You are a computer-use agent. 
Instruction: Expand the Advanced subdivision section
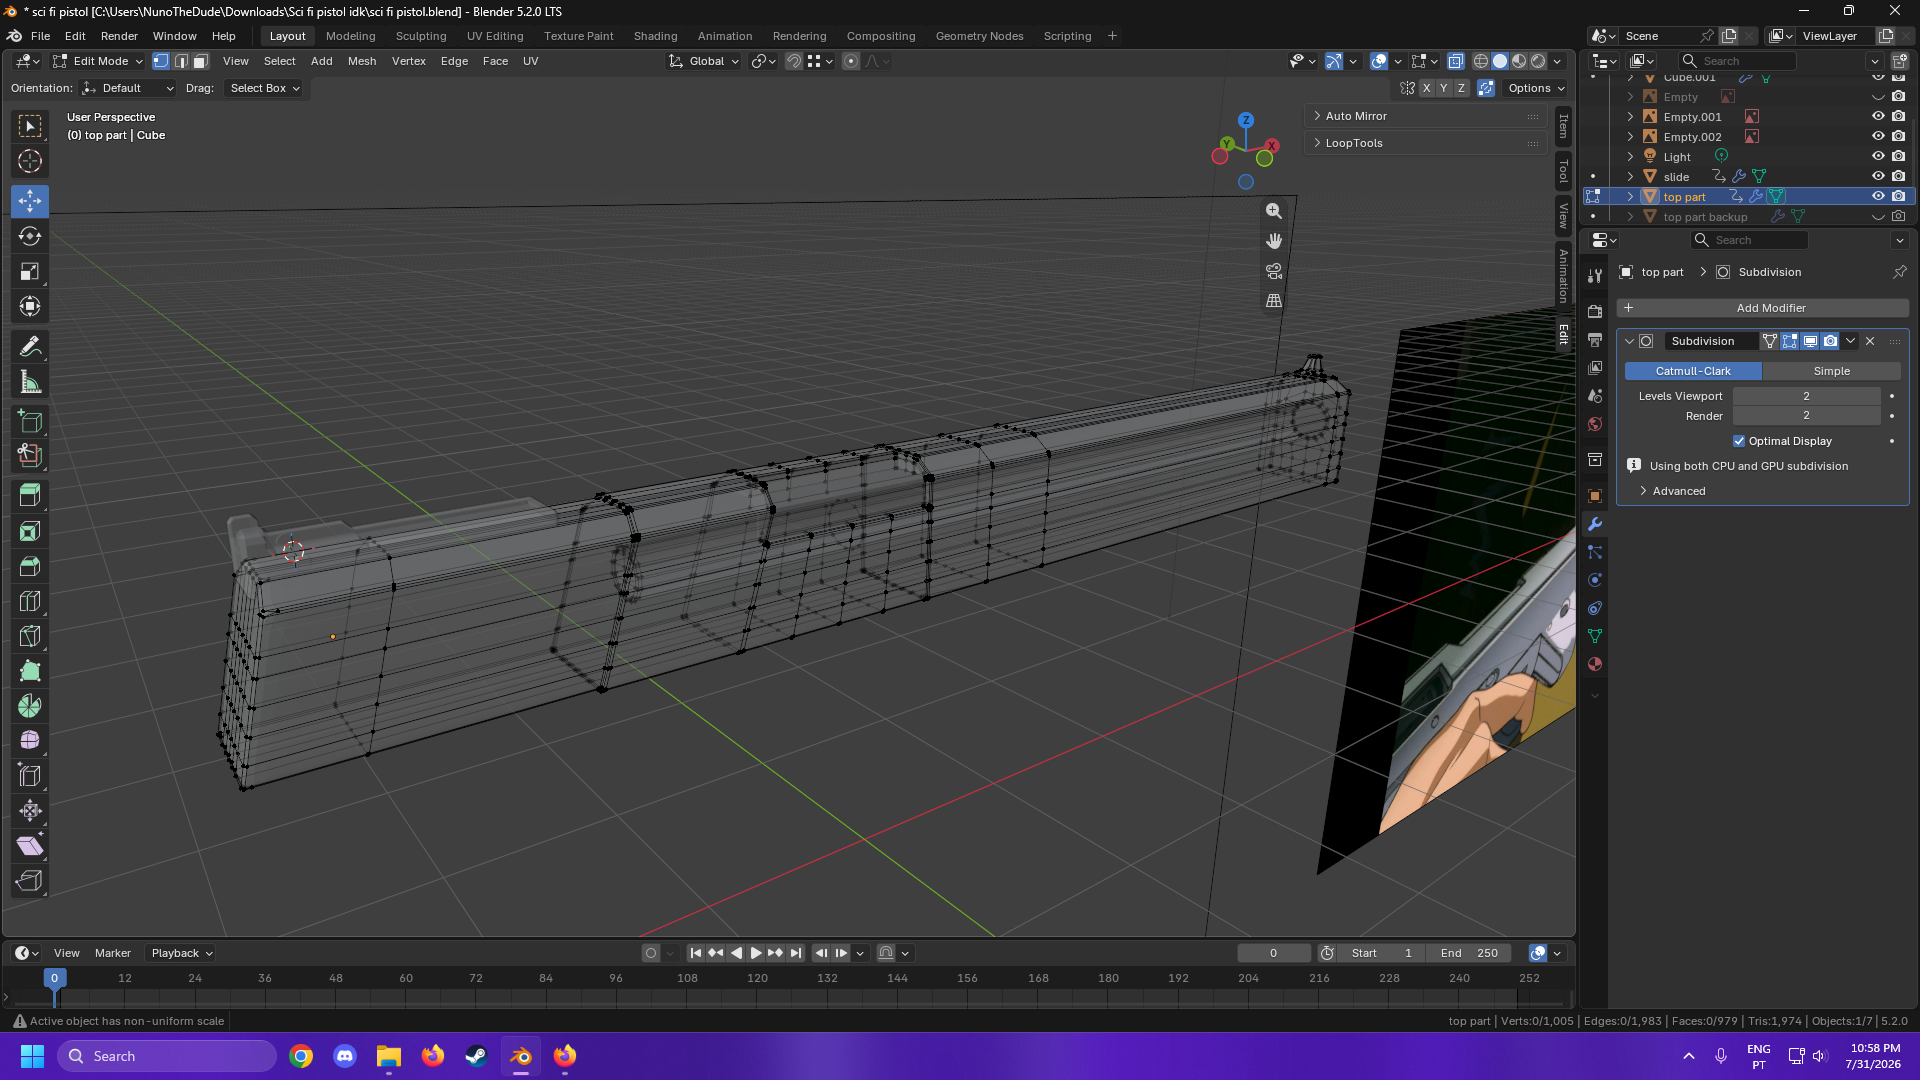point(1679,491)
